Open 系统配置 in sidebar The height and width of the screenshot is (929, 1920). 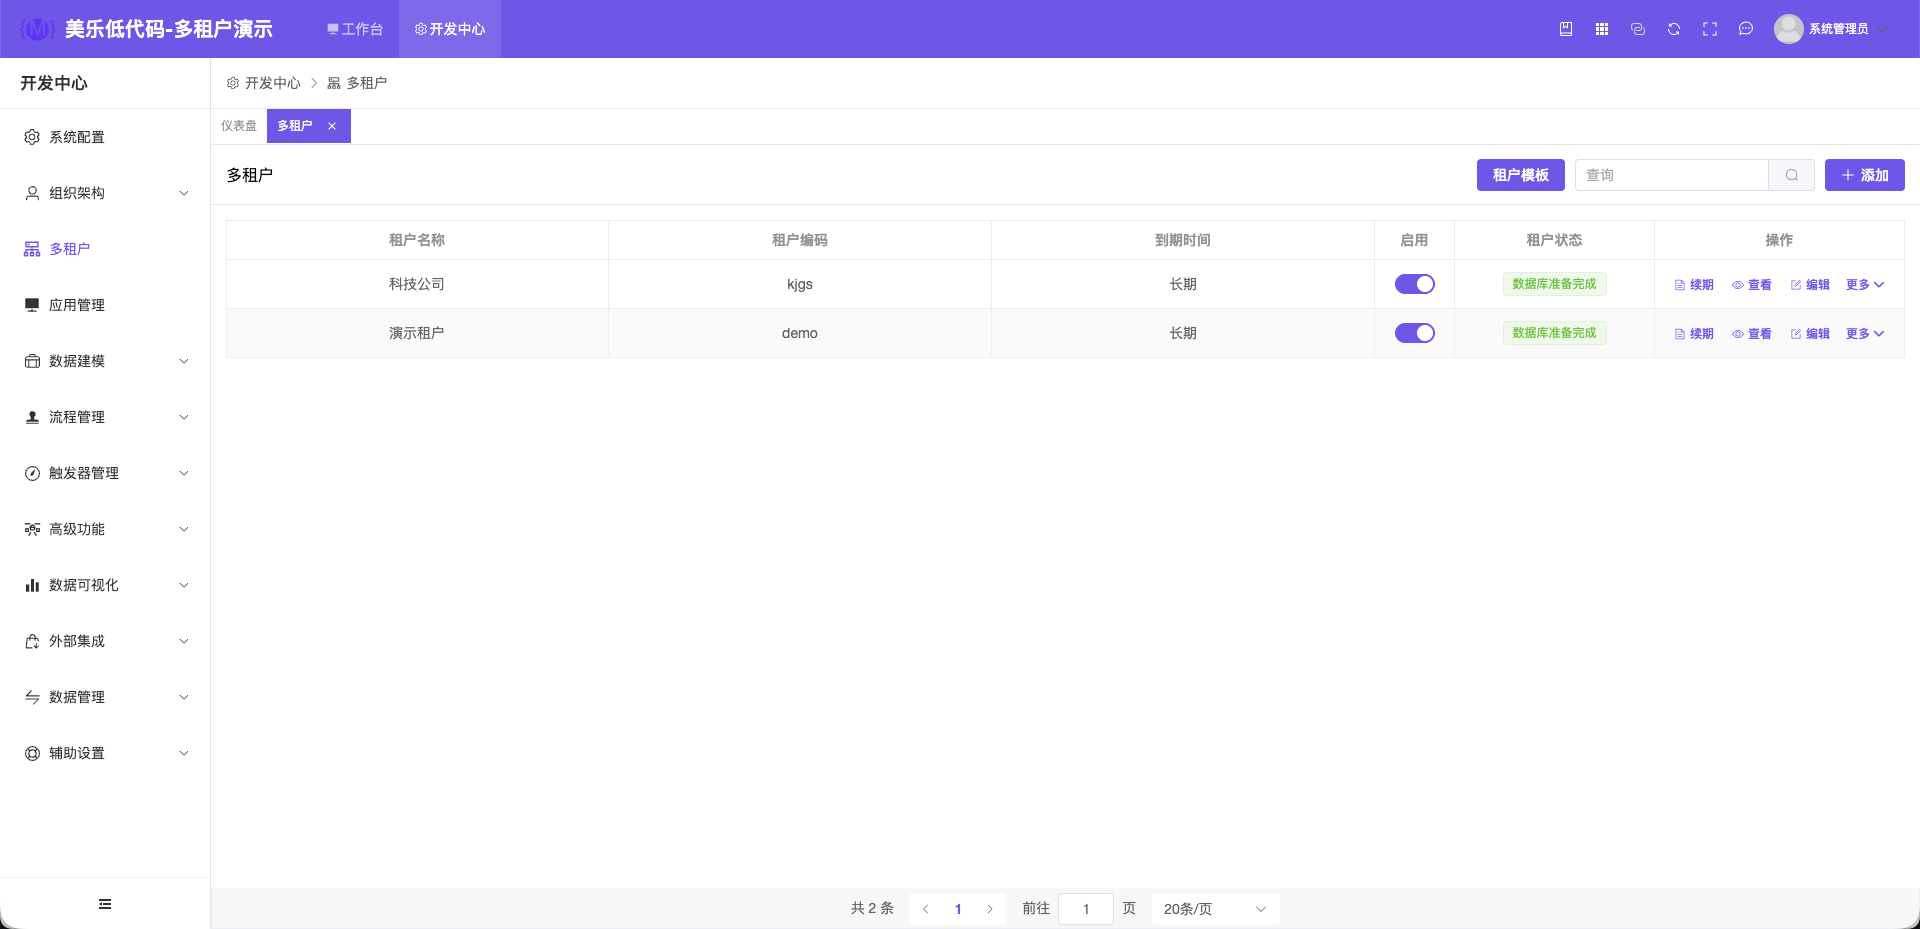coord(105,137)
